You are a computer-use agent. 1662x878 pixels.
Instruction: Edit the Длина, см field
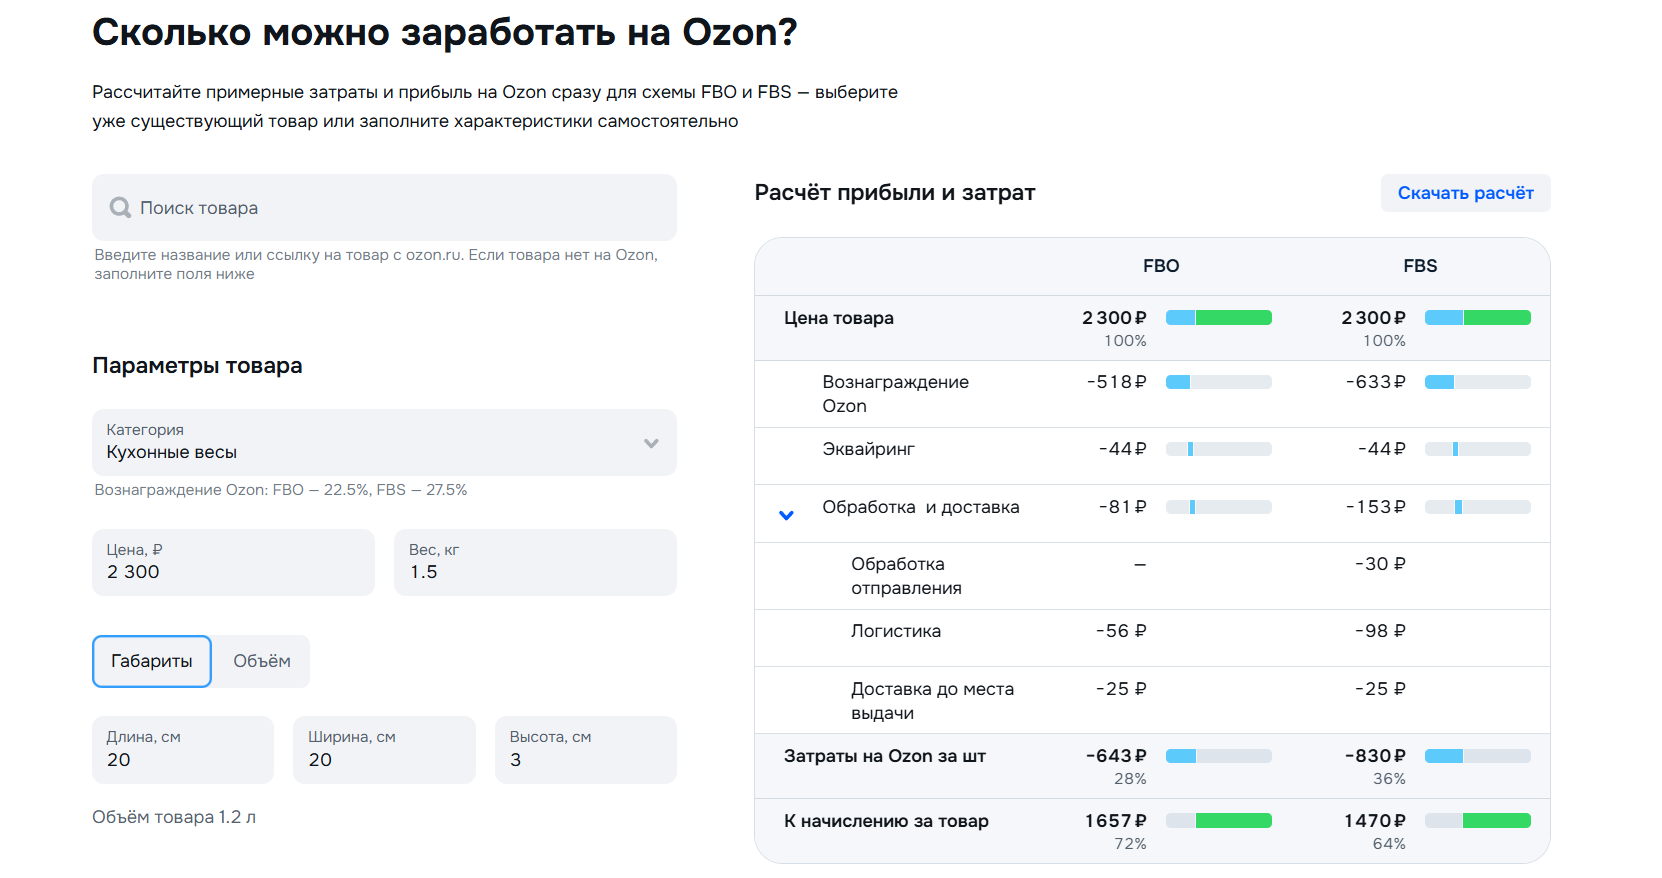tap(183, 750)
